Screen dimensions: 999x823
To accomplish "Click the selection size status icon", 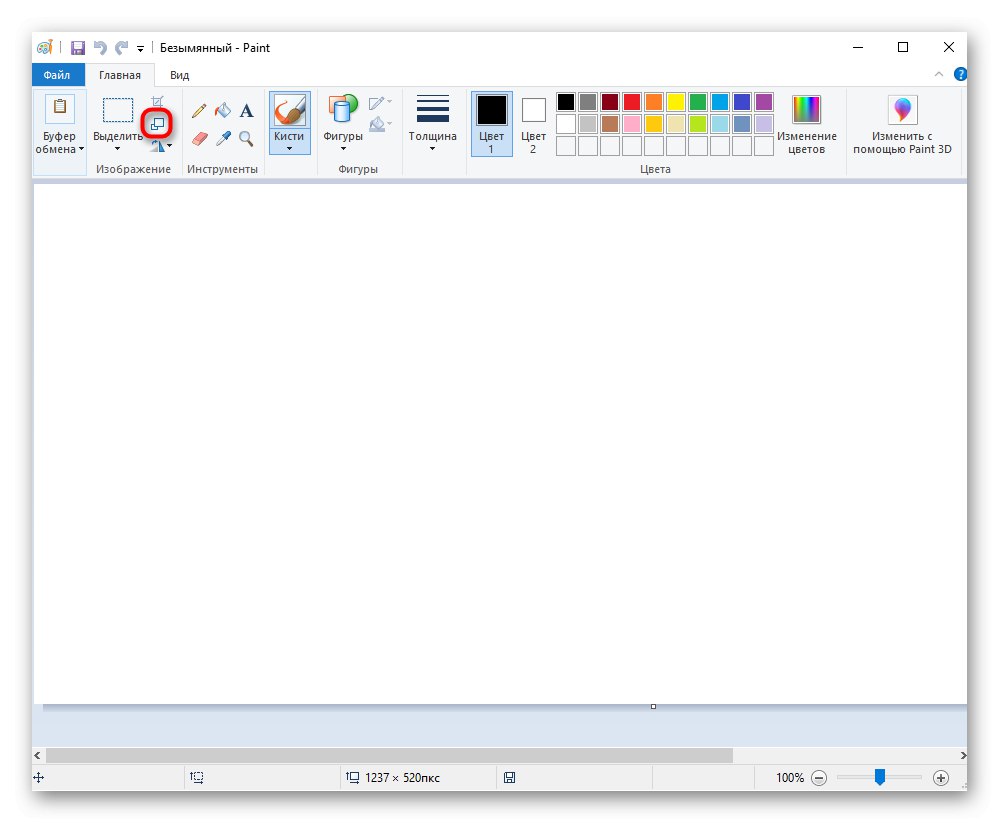I will [x=197, y=778].
